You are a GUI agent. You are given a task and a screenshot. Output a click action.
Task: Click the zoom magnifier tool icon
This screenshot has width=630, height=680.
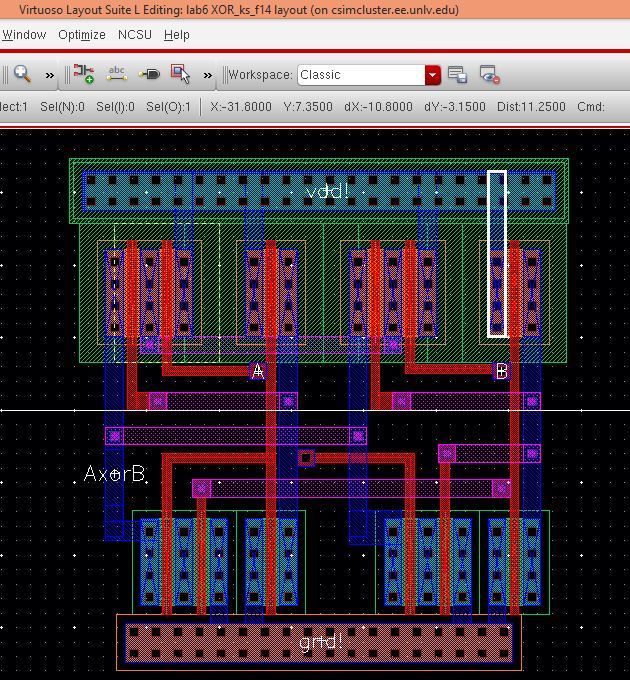coord(21,75)
